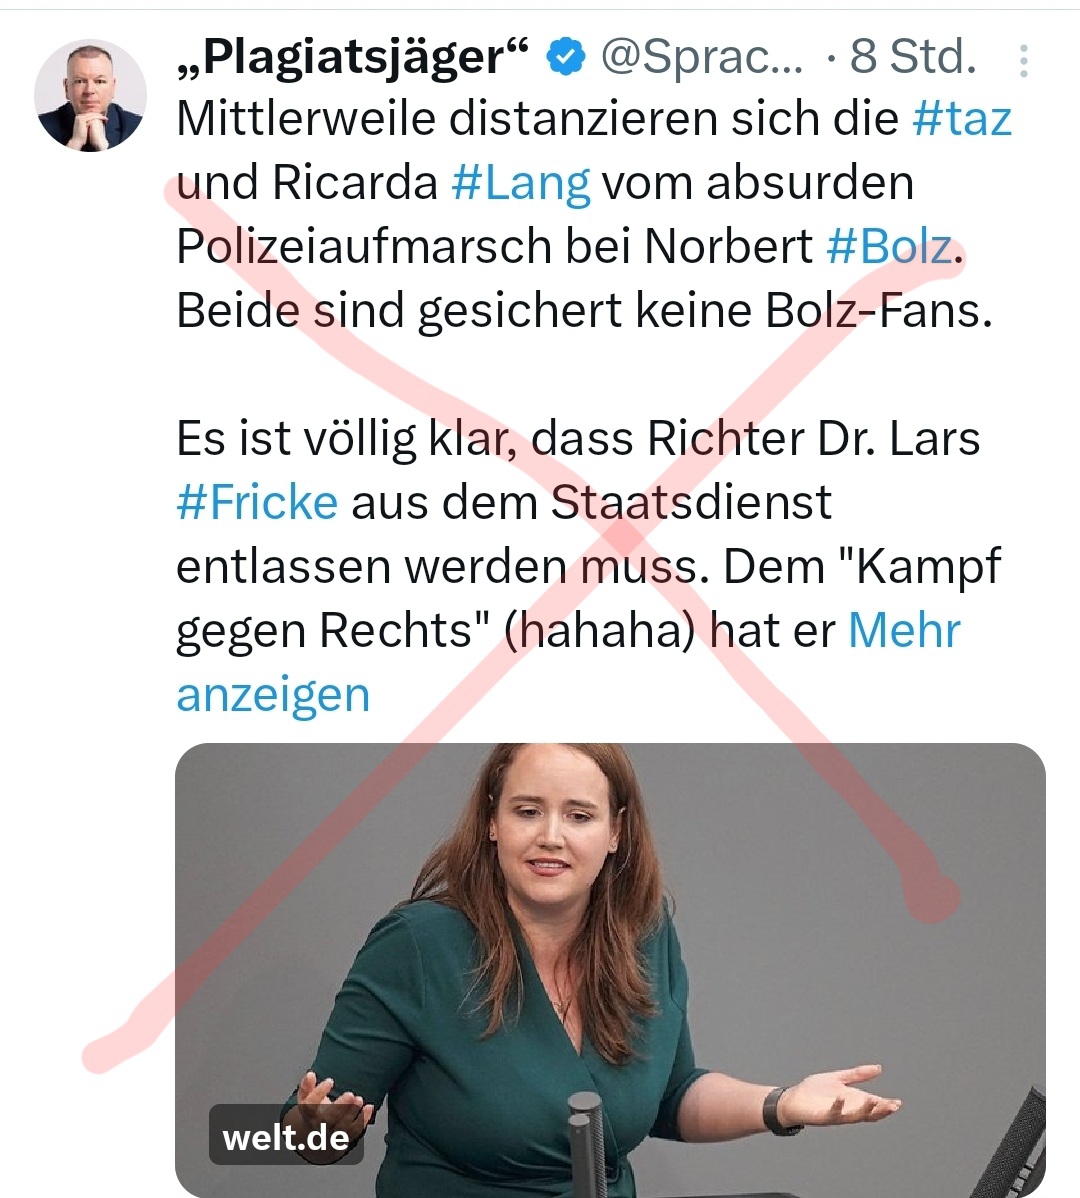Open the author's round profile avatar
Viewport: 1080px width, 1198px height.
[90, 96]
